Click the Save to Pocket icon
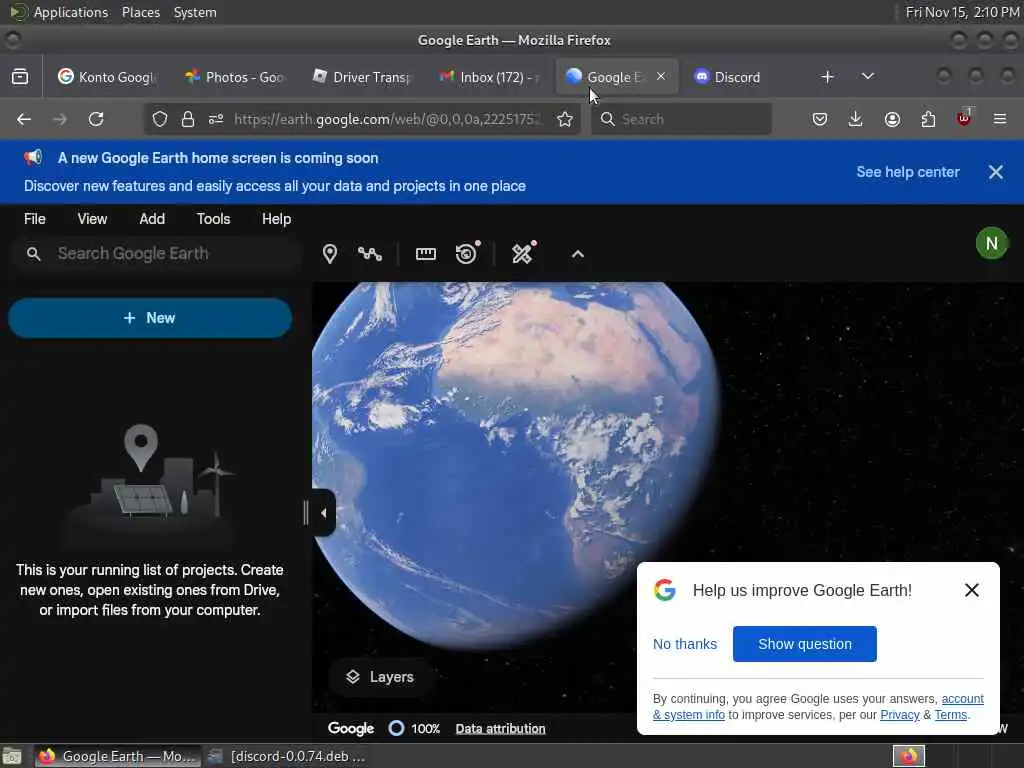This screenshot has width=1024, height=768. tap(820, 119)
